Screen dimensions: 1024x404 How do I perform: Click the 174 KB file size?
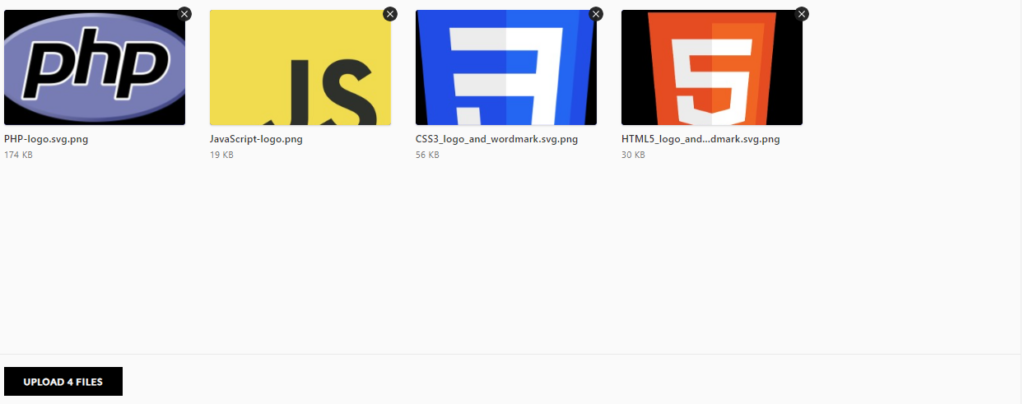click(18, 155)
